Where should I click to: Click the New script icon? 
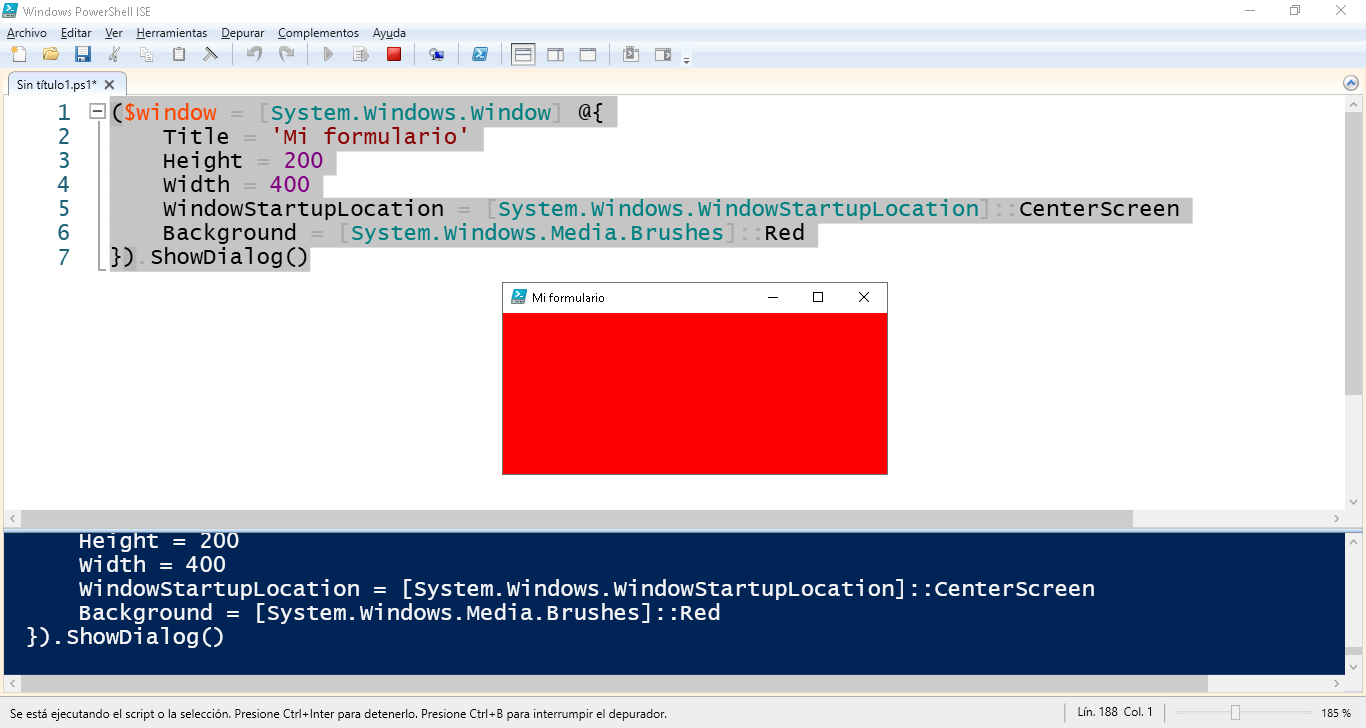[x=18, y=54]
